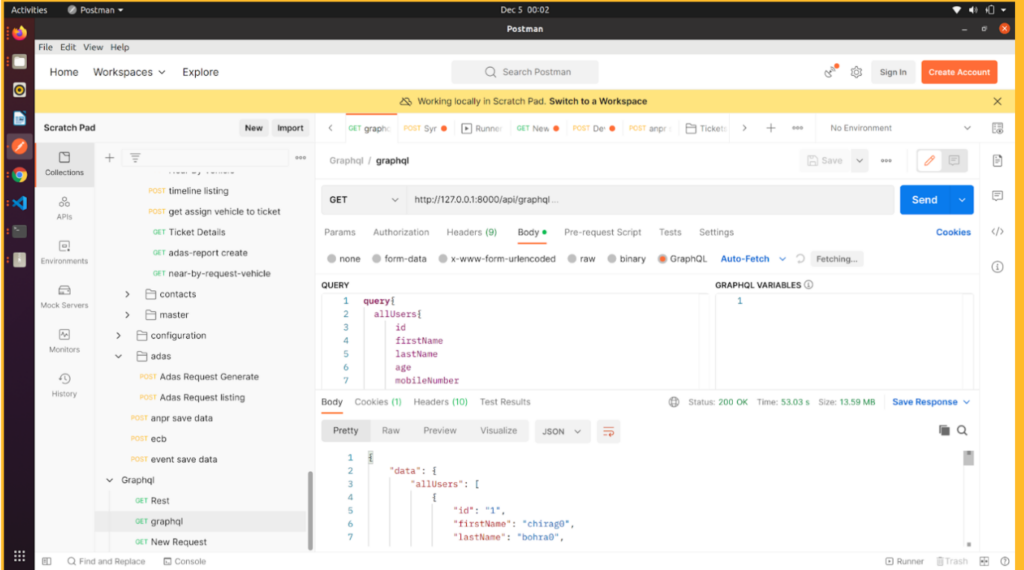
Task: Open the Ubuntu Show Applications grid
Action: (20, 556)
